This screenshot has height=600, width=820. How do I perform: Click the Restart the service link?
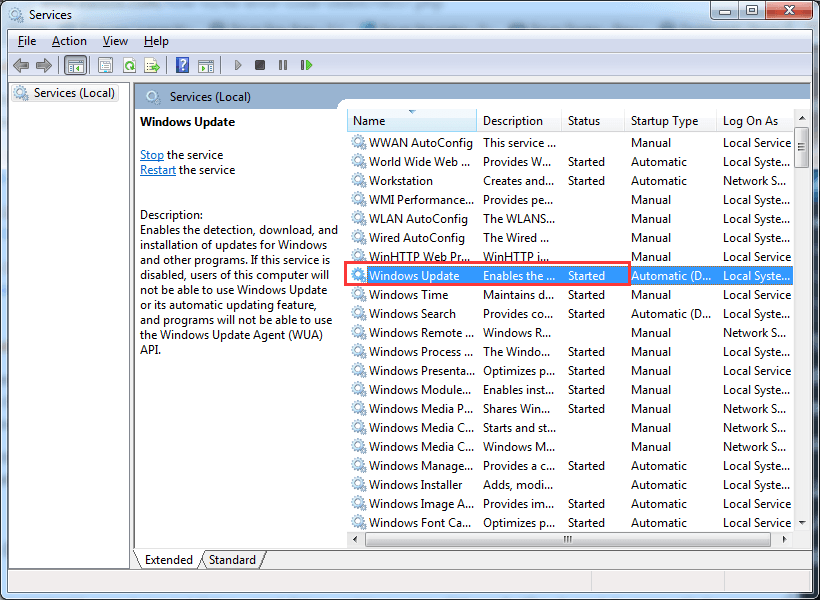coord(158,170)
